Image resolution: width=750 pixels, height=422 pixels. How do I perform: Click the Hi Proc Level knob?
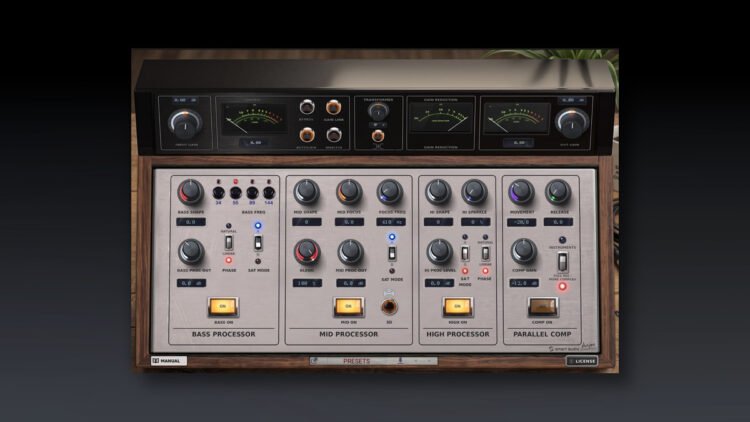click(x=439, y=252)
